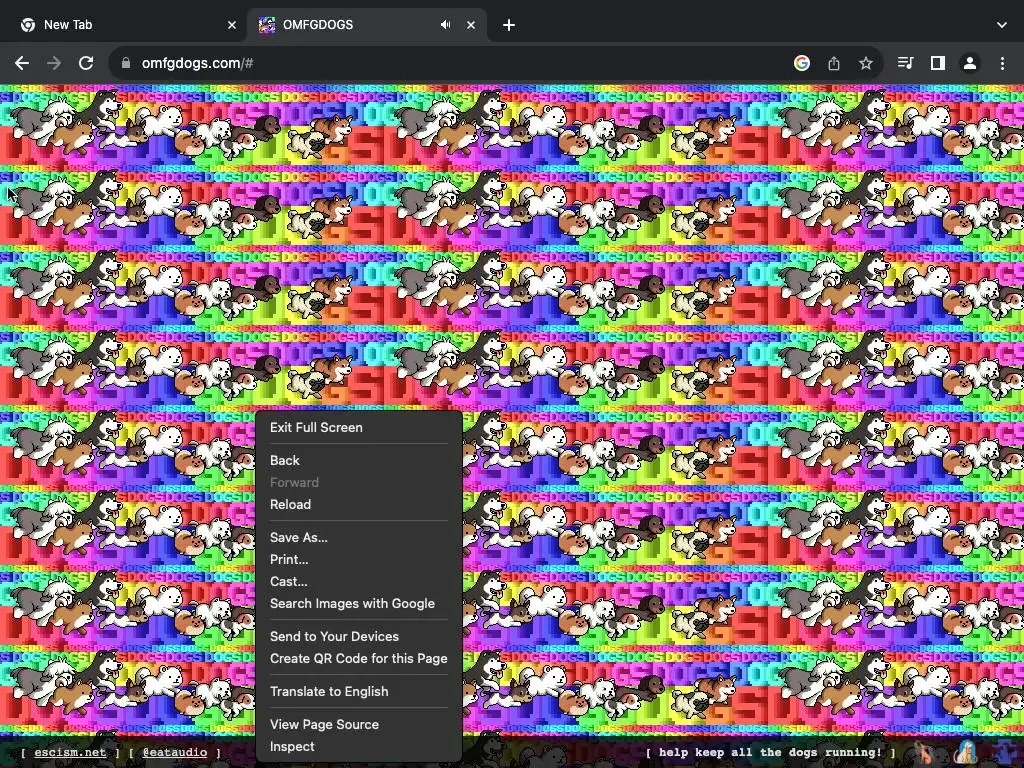Click the brown dog icon in the footer
1024x768 pixels.
[926, 752]
